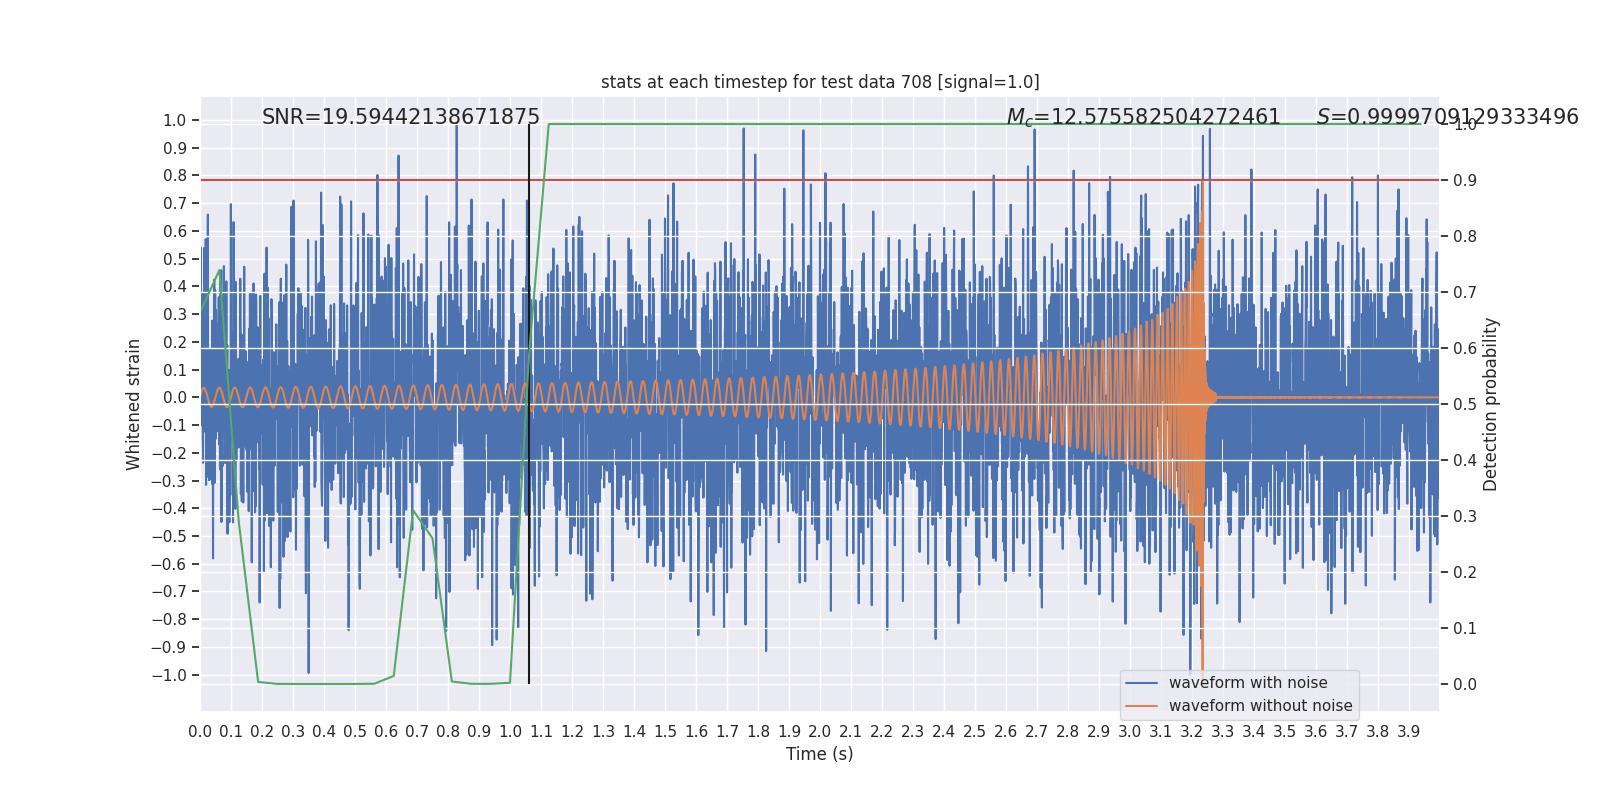This screenshot has width=1600, height=800.
Task: Click the 2.7 tick label on the time axis
Action: pyautogui.click(x=1037, y=732)
